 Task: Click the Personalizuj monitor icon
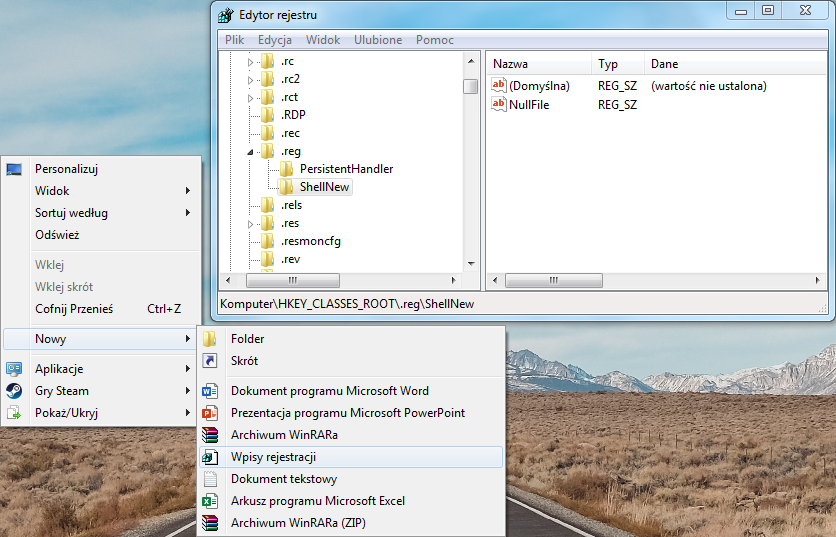pos(14,170)
